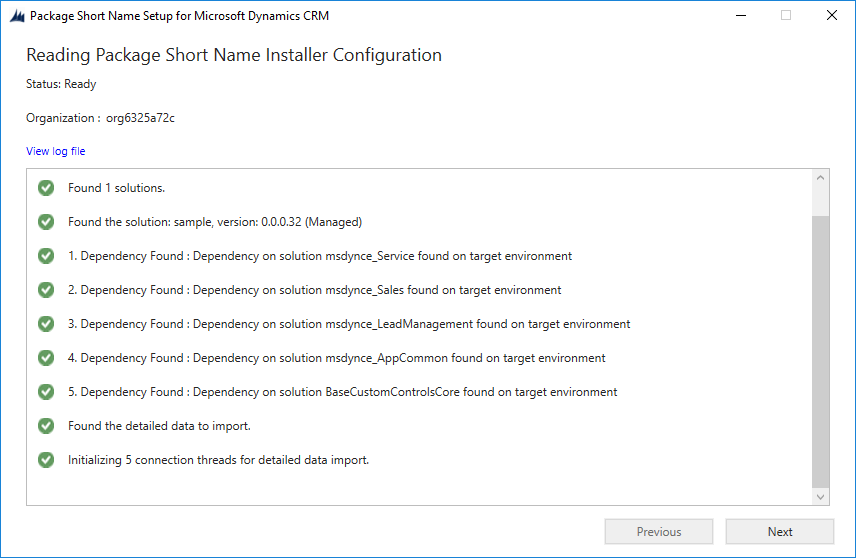Viewport: 856px width, 558px height.
Task: Select the msdynce_LeadManagement dependency message text
Action: coord(349,324)
